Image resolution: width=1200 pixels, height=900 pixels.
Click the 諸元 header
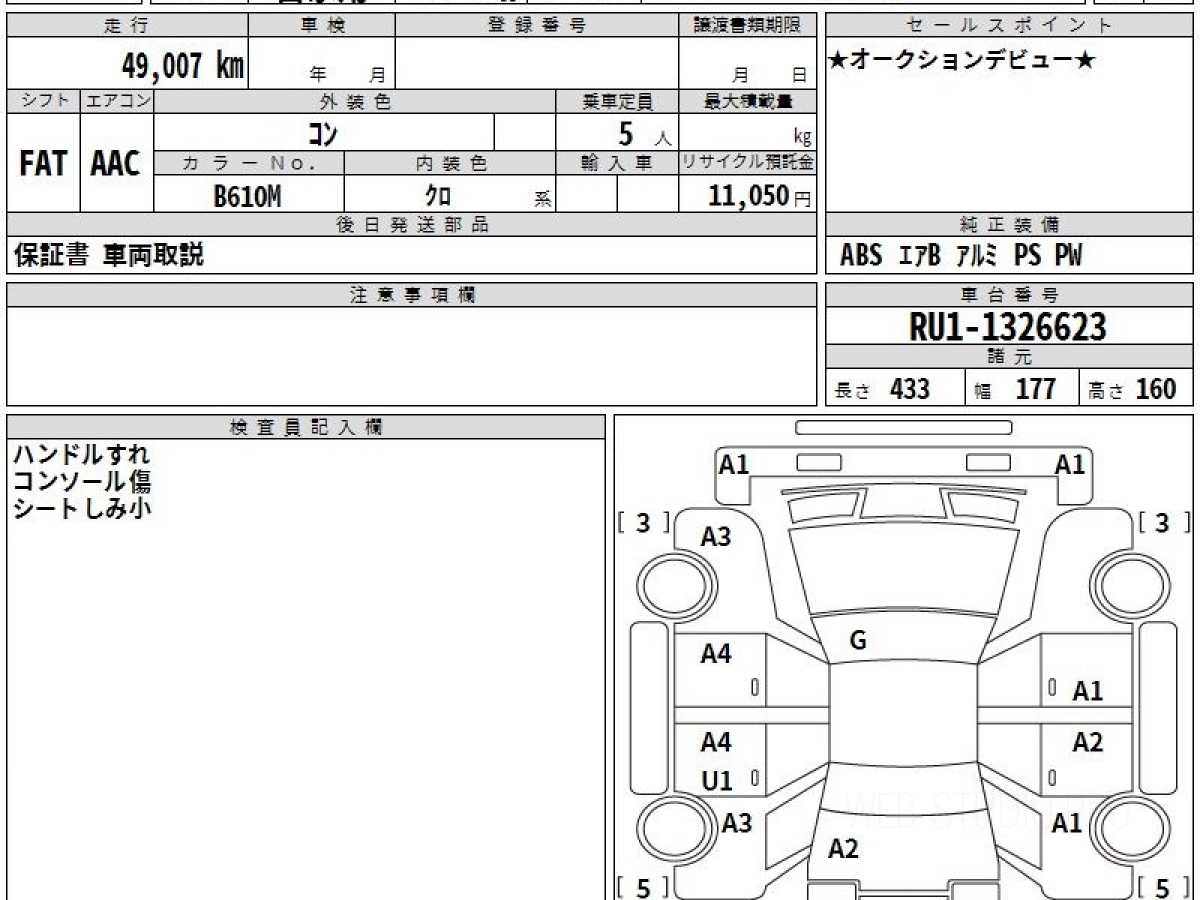pyautogui.click(x=1009, y=357)
